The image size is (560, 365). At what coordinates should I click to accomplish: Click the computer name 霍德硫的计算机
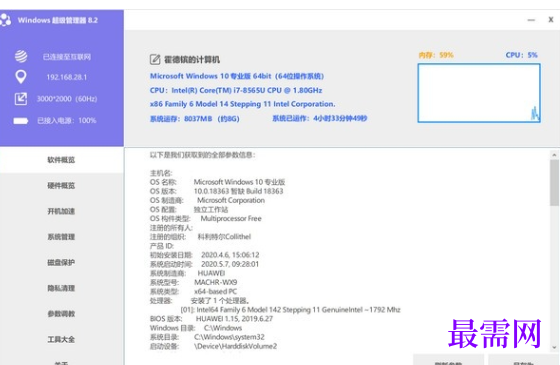pyautogui.click(x=192, y=60)
